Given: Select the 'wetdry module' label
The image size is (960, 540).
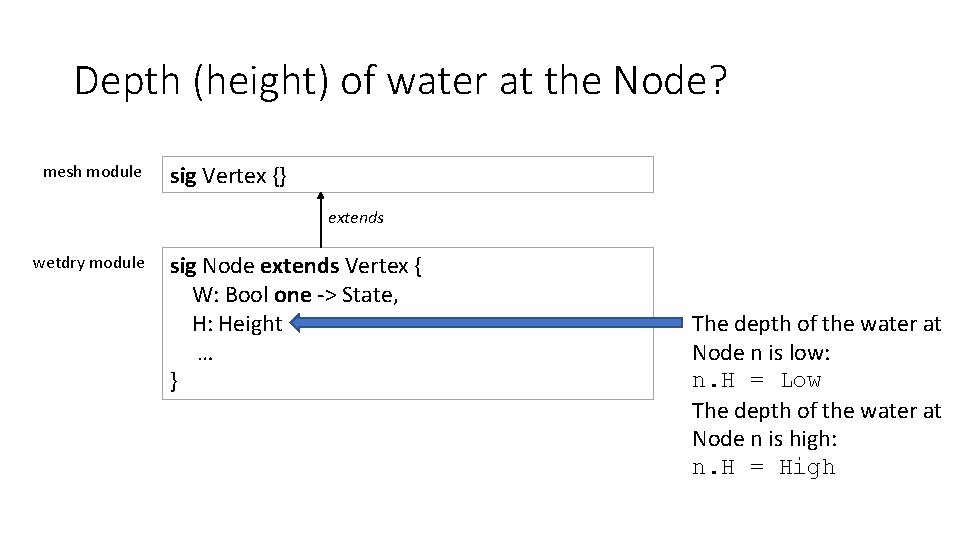Looking at the screenshot, I should 88,263.
